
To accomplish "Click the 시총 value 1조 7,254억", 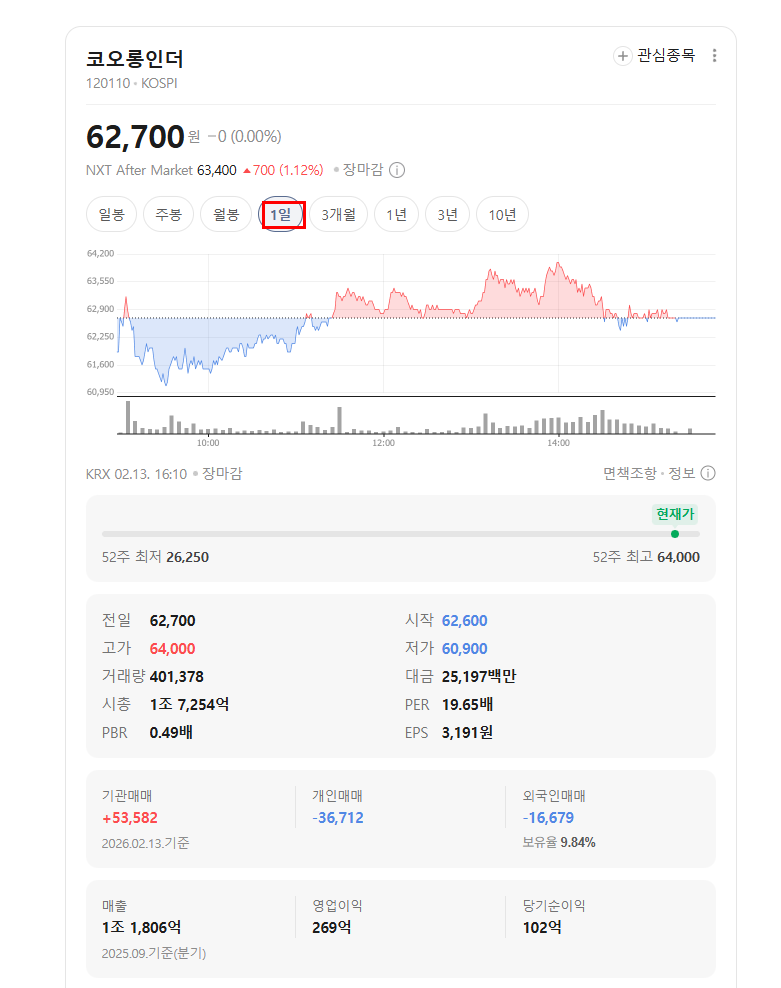I will click(189, 704).
